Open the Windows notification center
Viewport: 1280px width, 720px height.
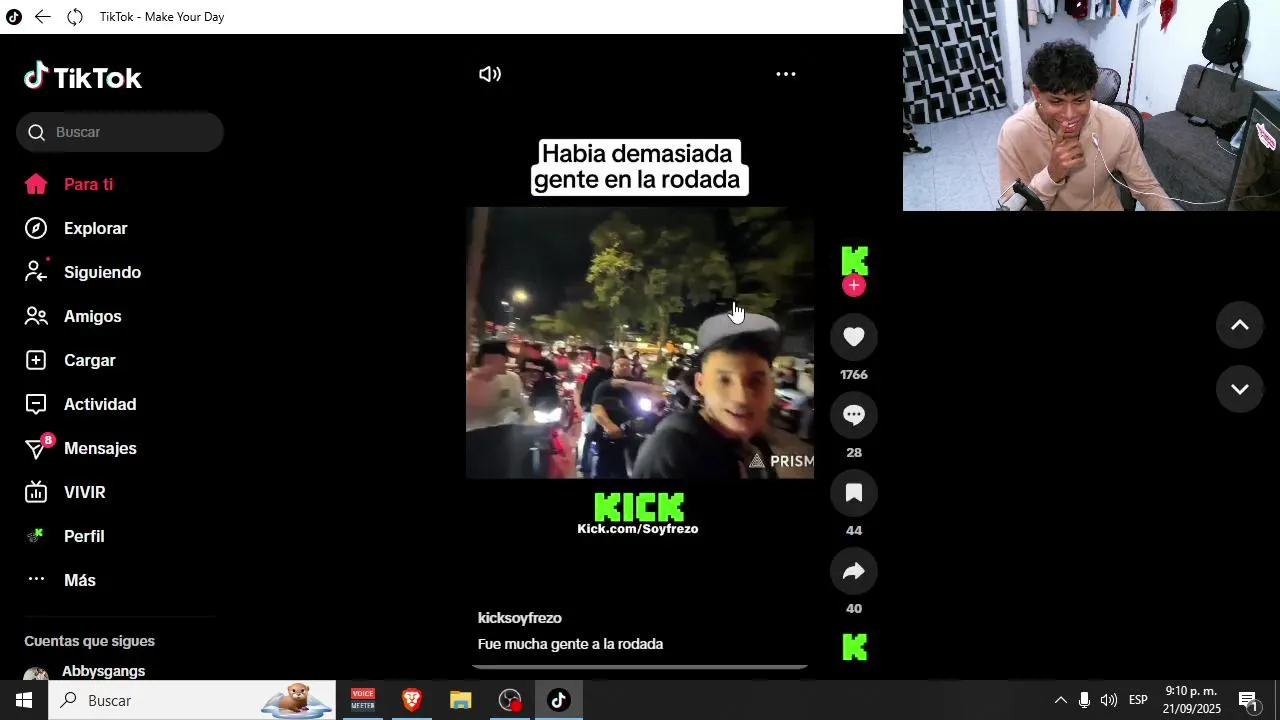pyautogui.click(x=1248, y=700)
